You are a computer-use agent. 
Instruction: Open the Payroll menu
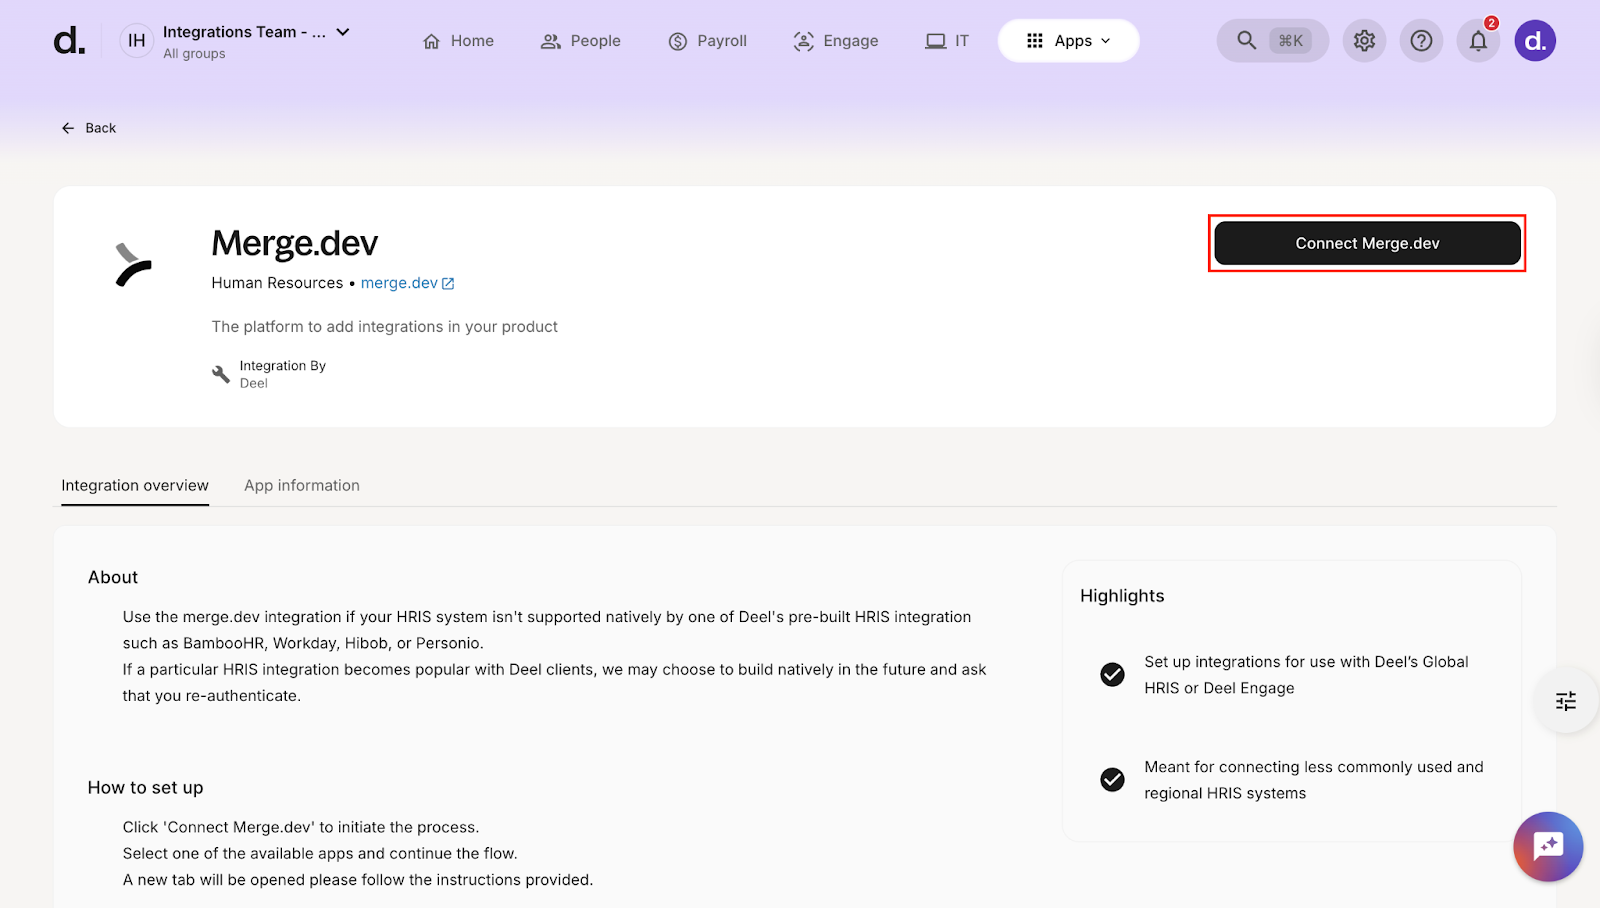tap(708, 41)
